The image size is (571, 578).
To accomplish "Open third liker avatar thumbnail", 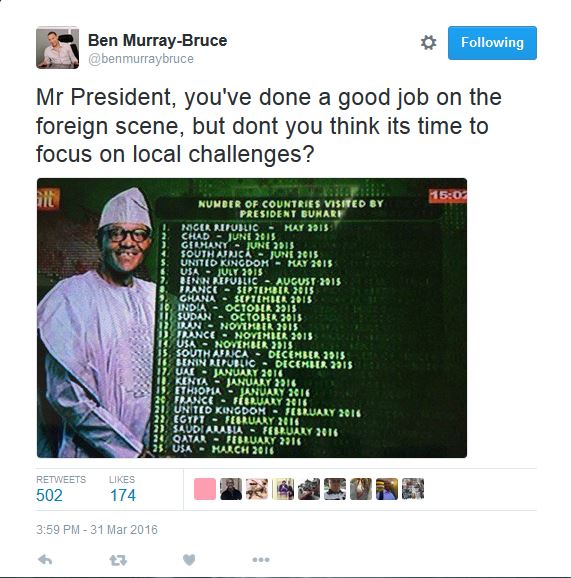I will [x=257, y=489].
